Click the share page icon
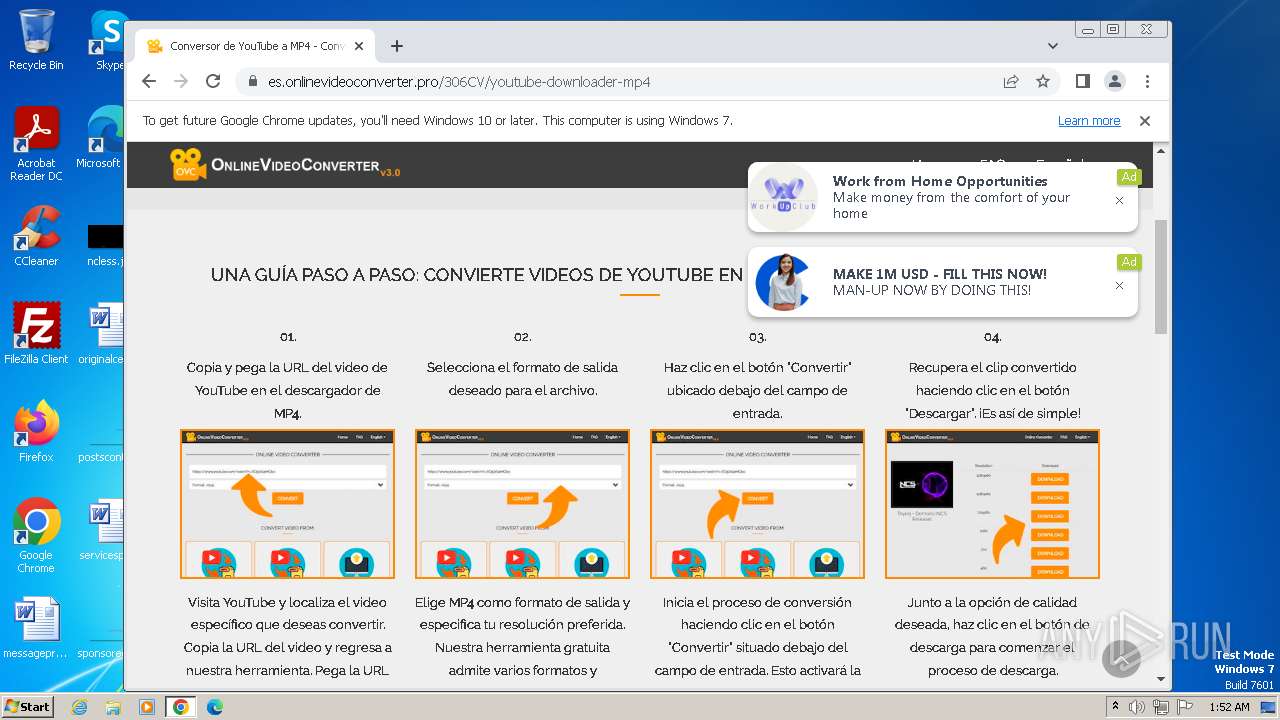Image resolution: width=1280 pixels, height=720 pixels. click(x=1011, y=81)
